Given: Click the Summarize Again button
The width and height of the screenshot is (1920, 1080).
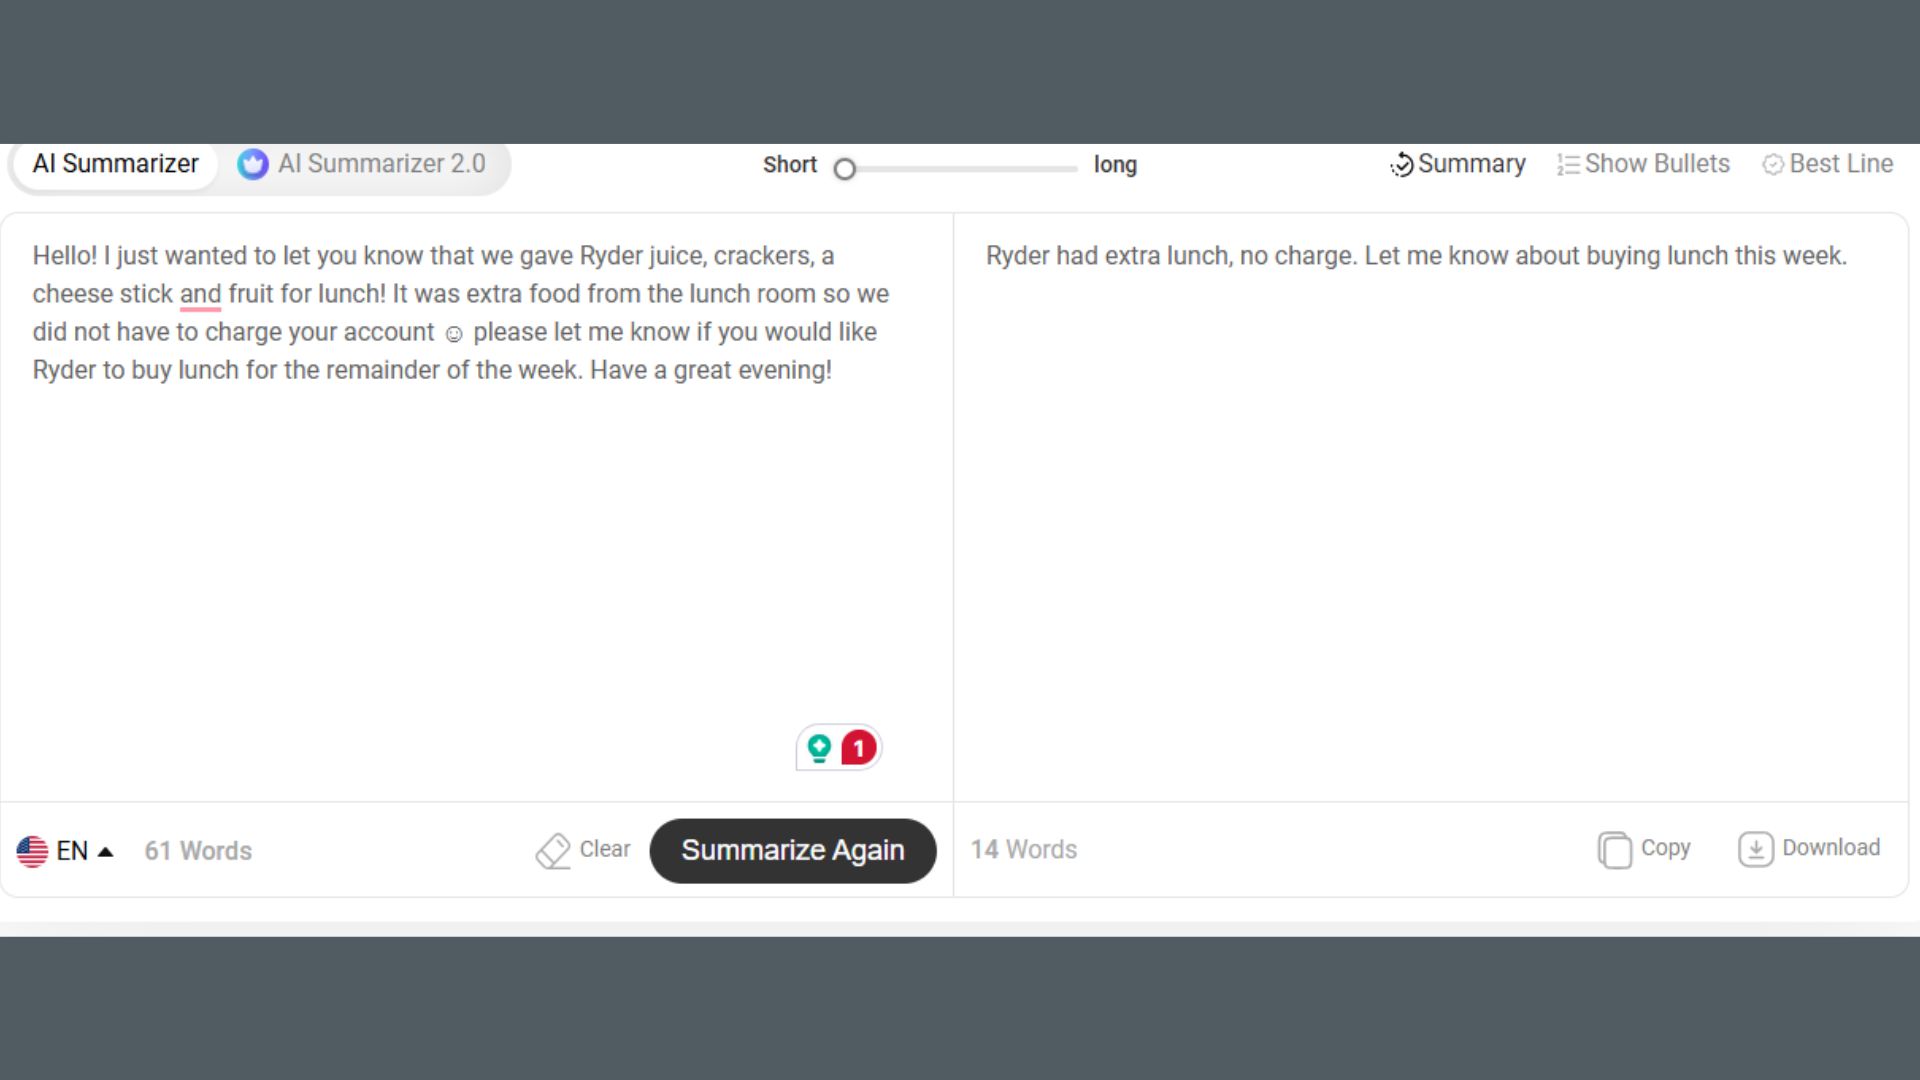Looking at the screenshot, I should 793,849.
